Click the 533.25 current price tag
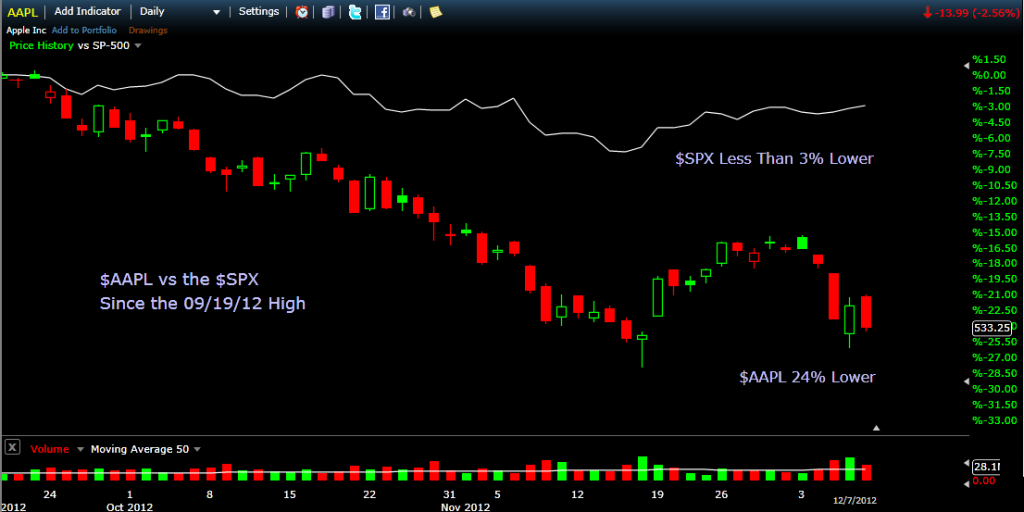 click(x=992, y=328)
